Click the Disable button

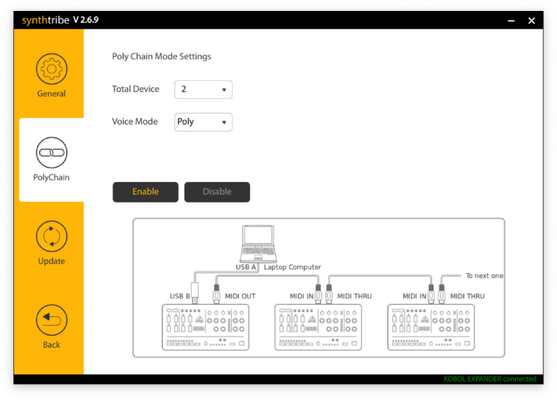(217, 192)
